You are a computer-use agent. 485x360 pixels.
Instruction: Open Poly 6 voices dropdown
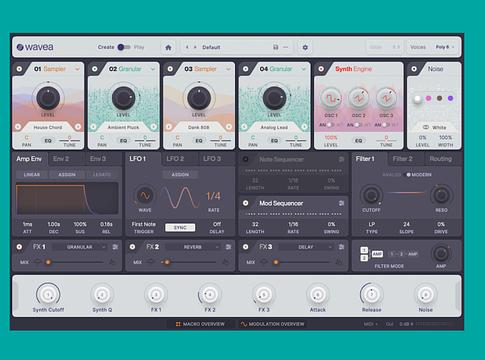[x=445, y=47]
